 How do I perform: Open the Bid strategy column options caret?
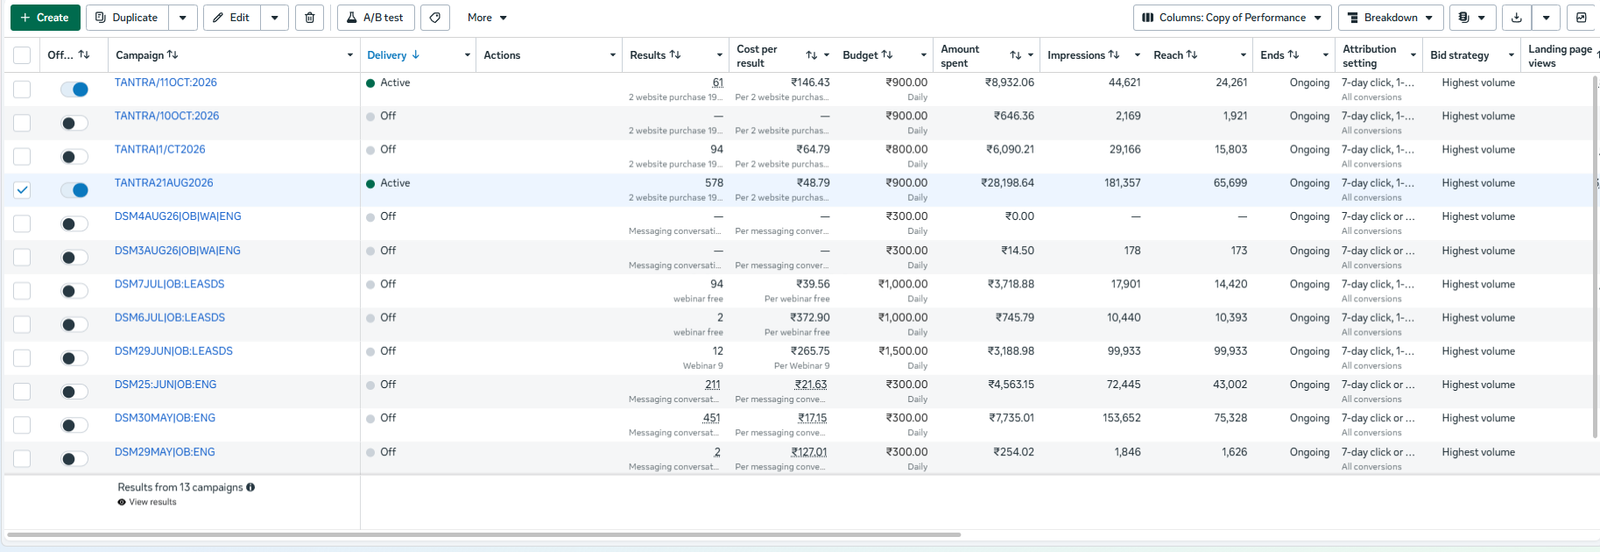pyautogui.click(x=1511, y=55)
